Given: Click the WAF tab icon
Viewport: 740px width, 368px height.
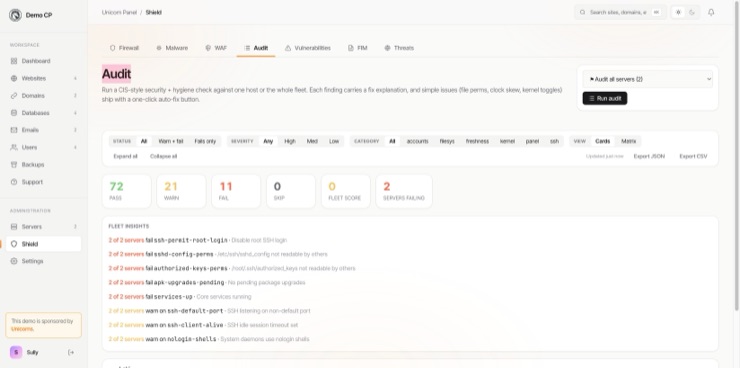Looking at the screenshot, I should (208, 48).
